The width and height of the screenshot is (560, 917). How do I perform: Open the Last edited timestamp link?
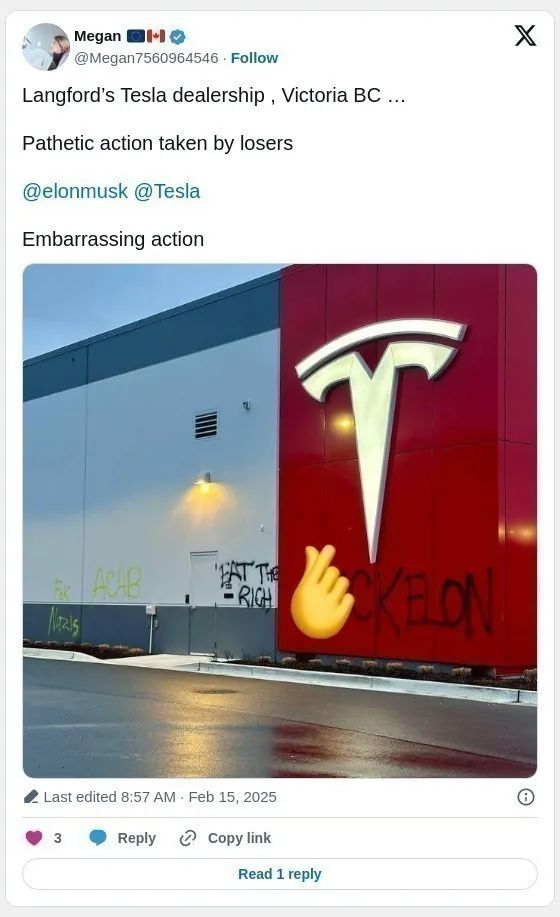(160, 797)
